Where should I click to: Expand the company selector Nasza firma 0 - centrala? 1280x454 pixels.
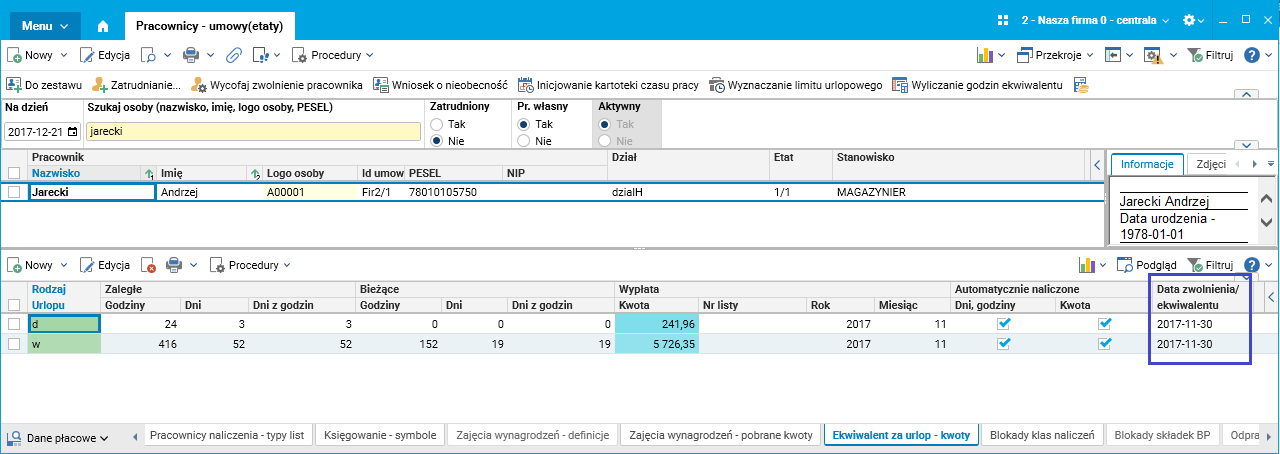point(1096,20)
